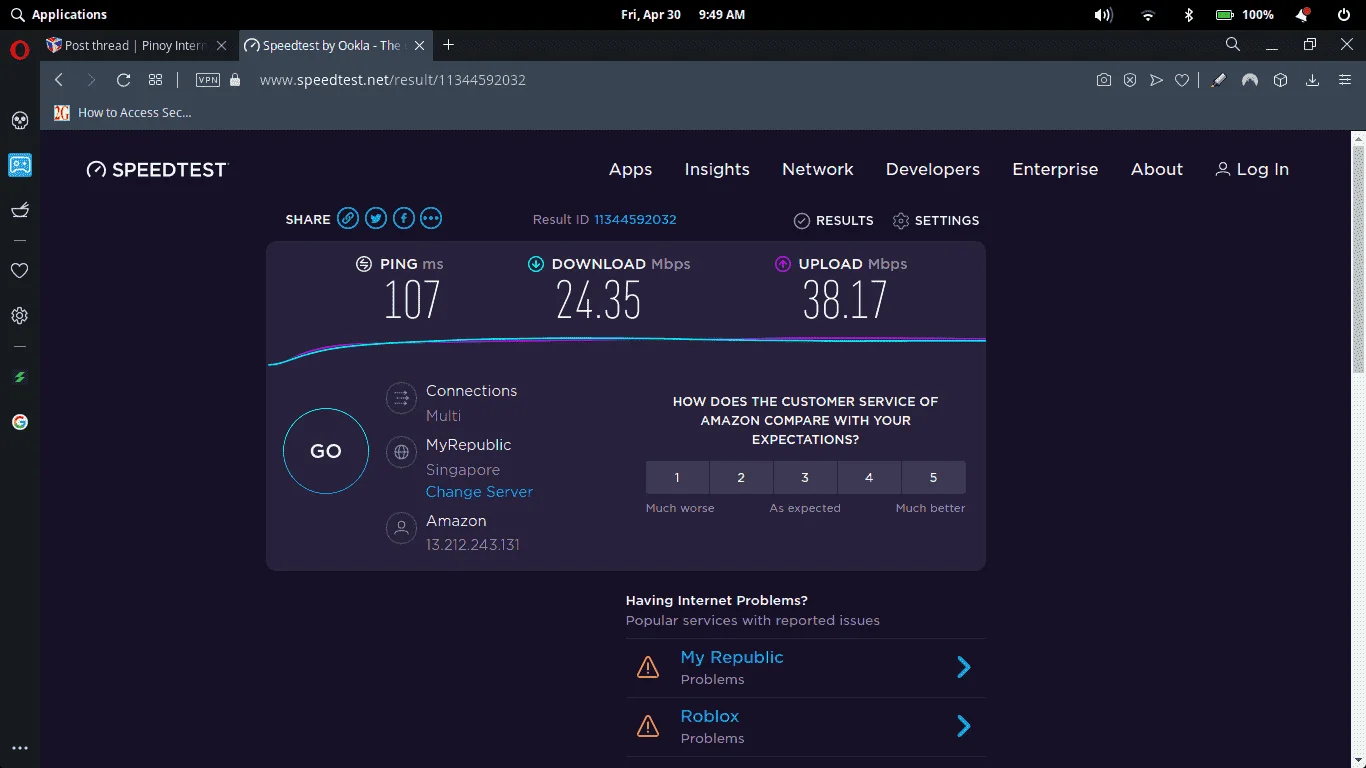Open the bowl-with-chopsticks sidebar icon

[19, 209]
